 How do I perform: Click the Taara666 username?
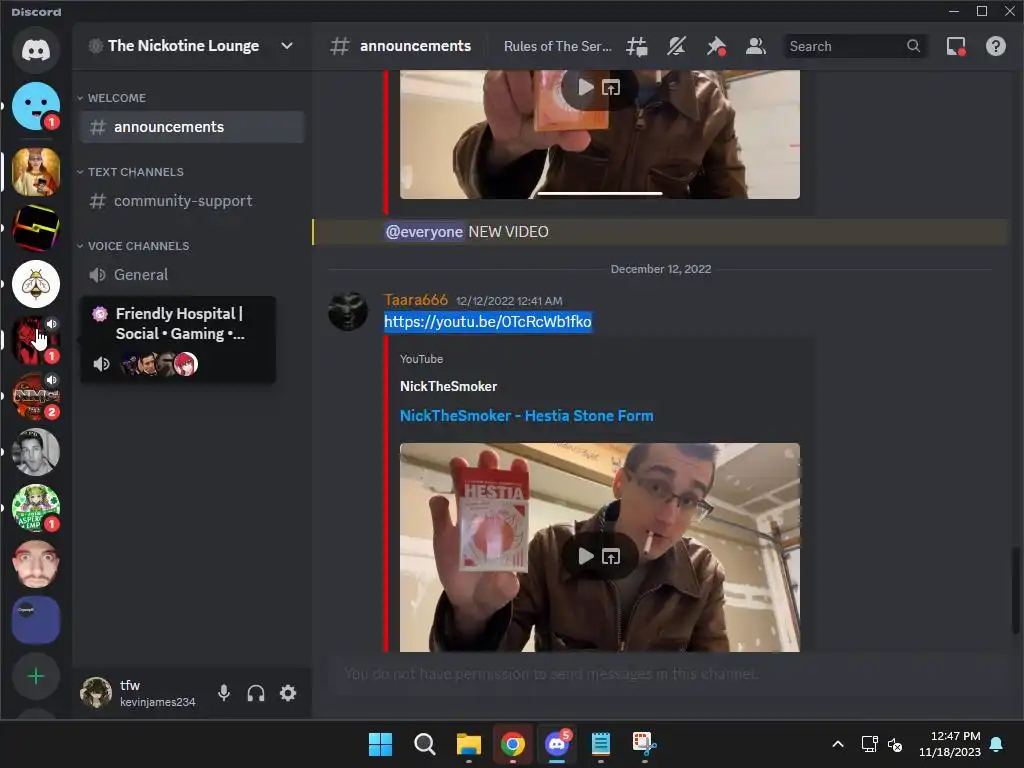tap(416, 300)
